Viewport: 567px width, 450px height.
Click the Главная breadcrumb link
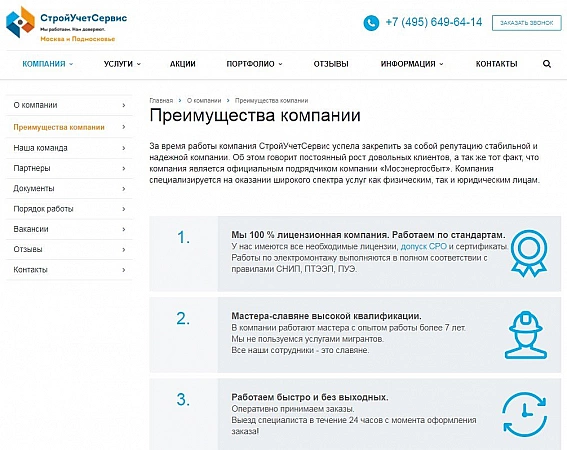(x=161, y=101)
